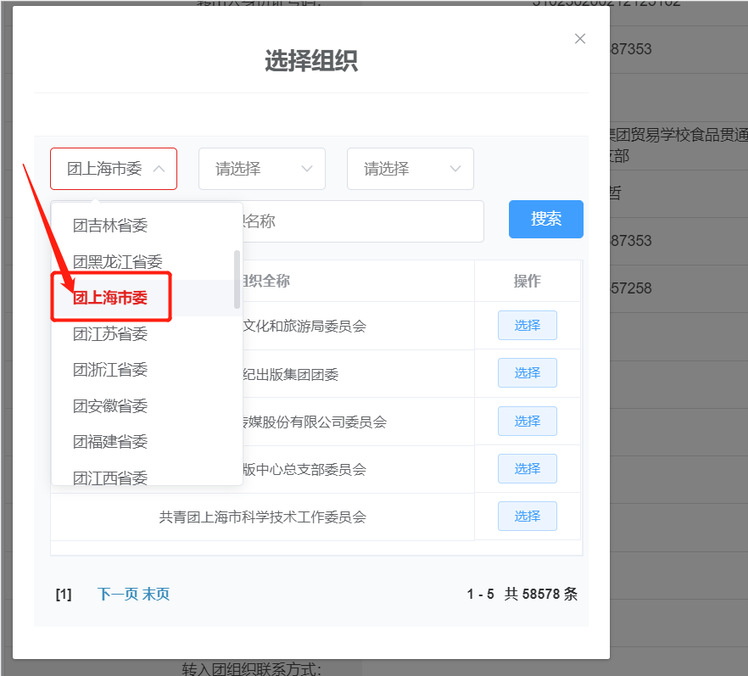Open the third 请选择 dropdown
This screenshot has width=748, height=676.
coord(410,169)
